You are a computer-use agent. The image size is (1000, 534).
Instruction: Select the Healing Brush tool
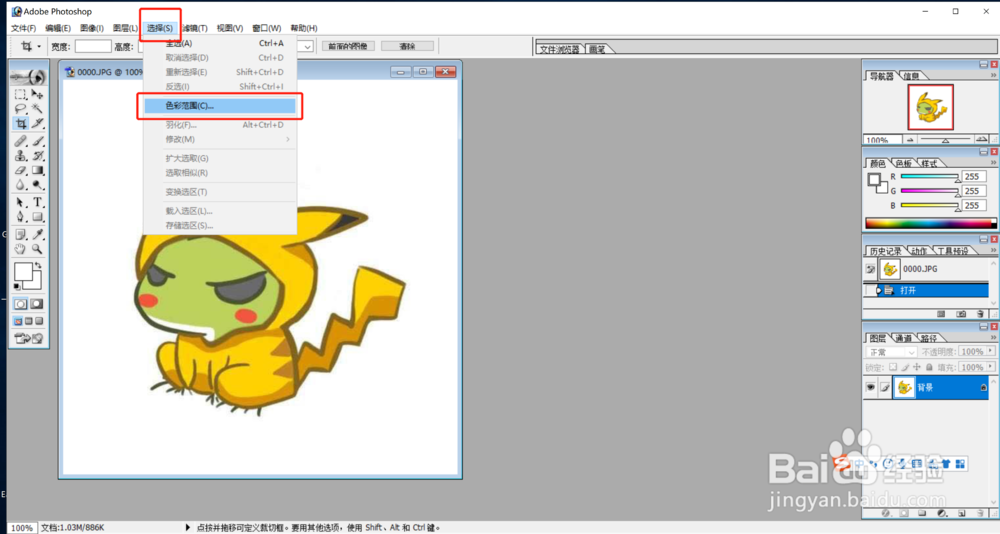tap(20, 141)
